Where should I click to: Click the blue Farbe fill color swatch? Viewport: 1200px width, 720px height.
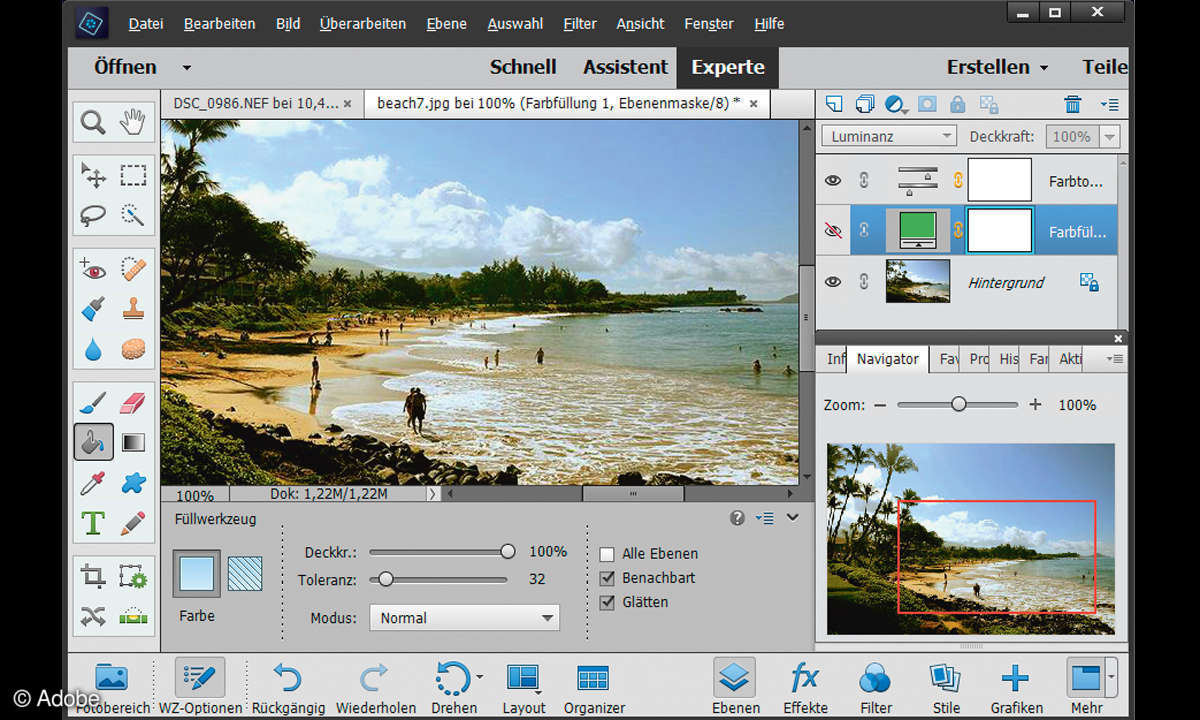pyautogui.click(x=196, y=574)
